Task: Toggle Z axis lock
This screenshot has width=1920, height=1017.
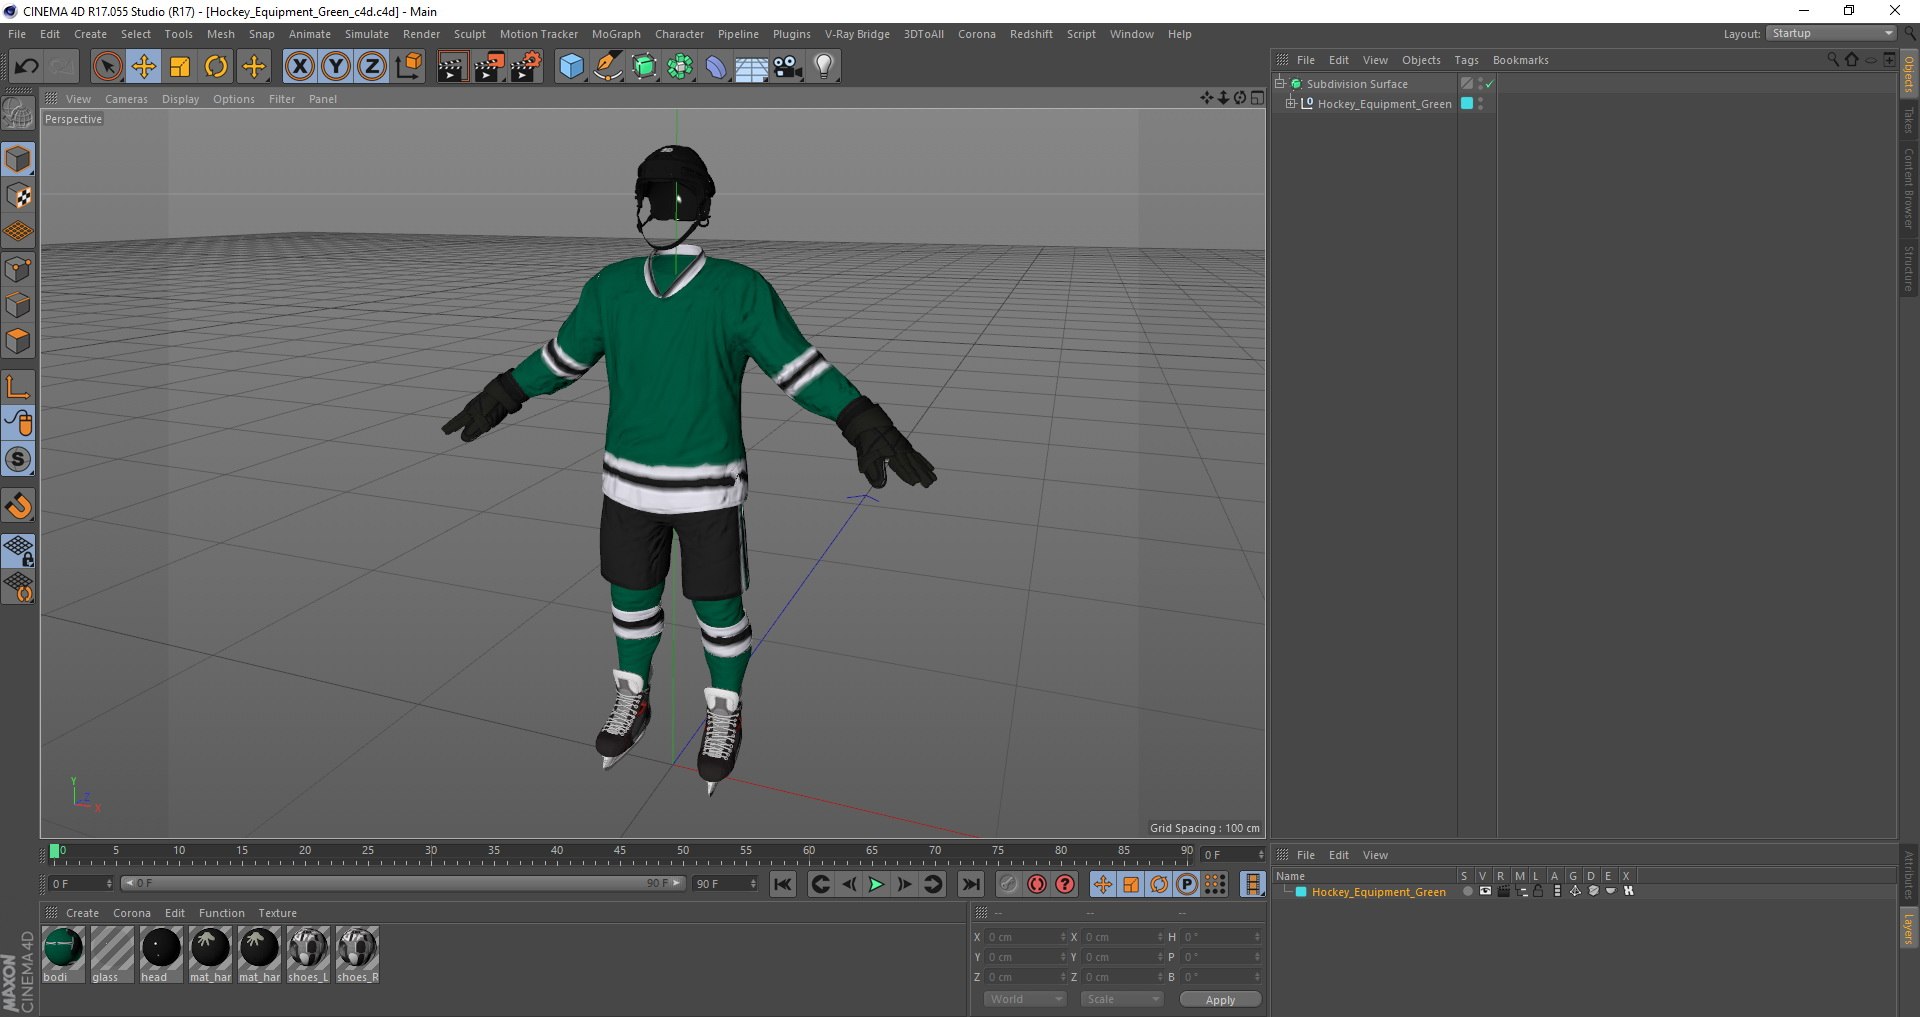Action: click(372, 67)
